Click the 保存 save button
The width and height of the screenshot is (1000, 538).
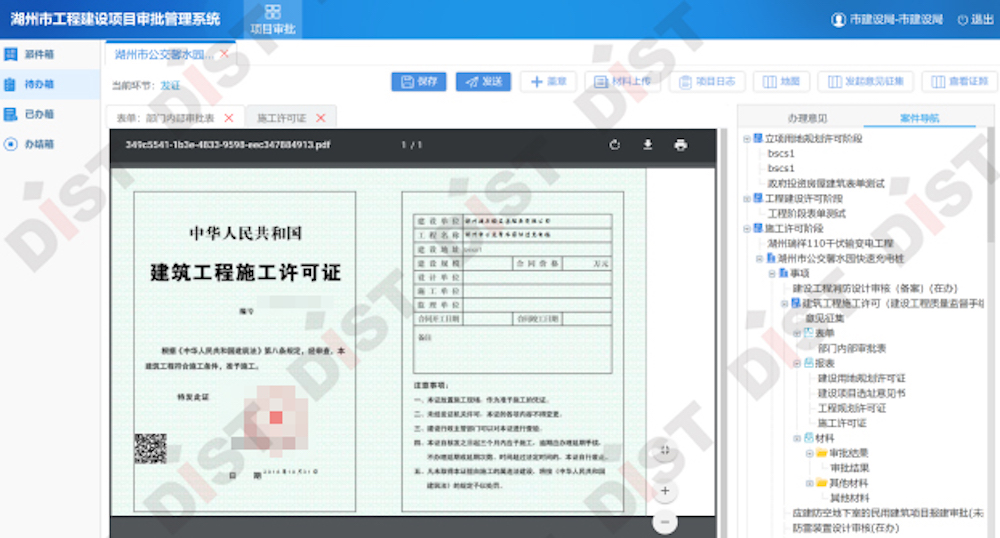point(418,82)
